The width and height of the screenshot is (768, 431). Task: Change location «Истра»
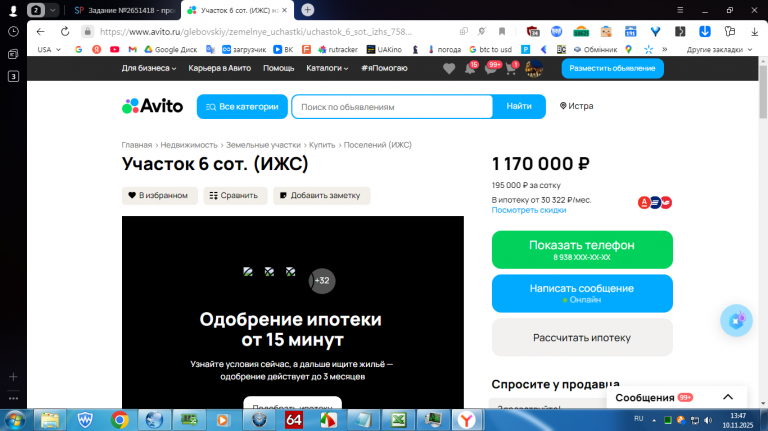coord(576,106)
